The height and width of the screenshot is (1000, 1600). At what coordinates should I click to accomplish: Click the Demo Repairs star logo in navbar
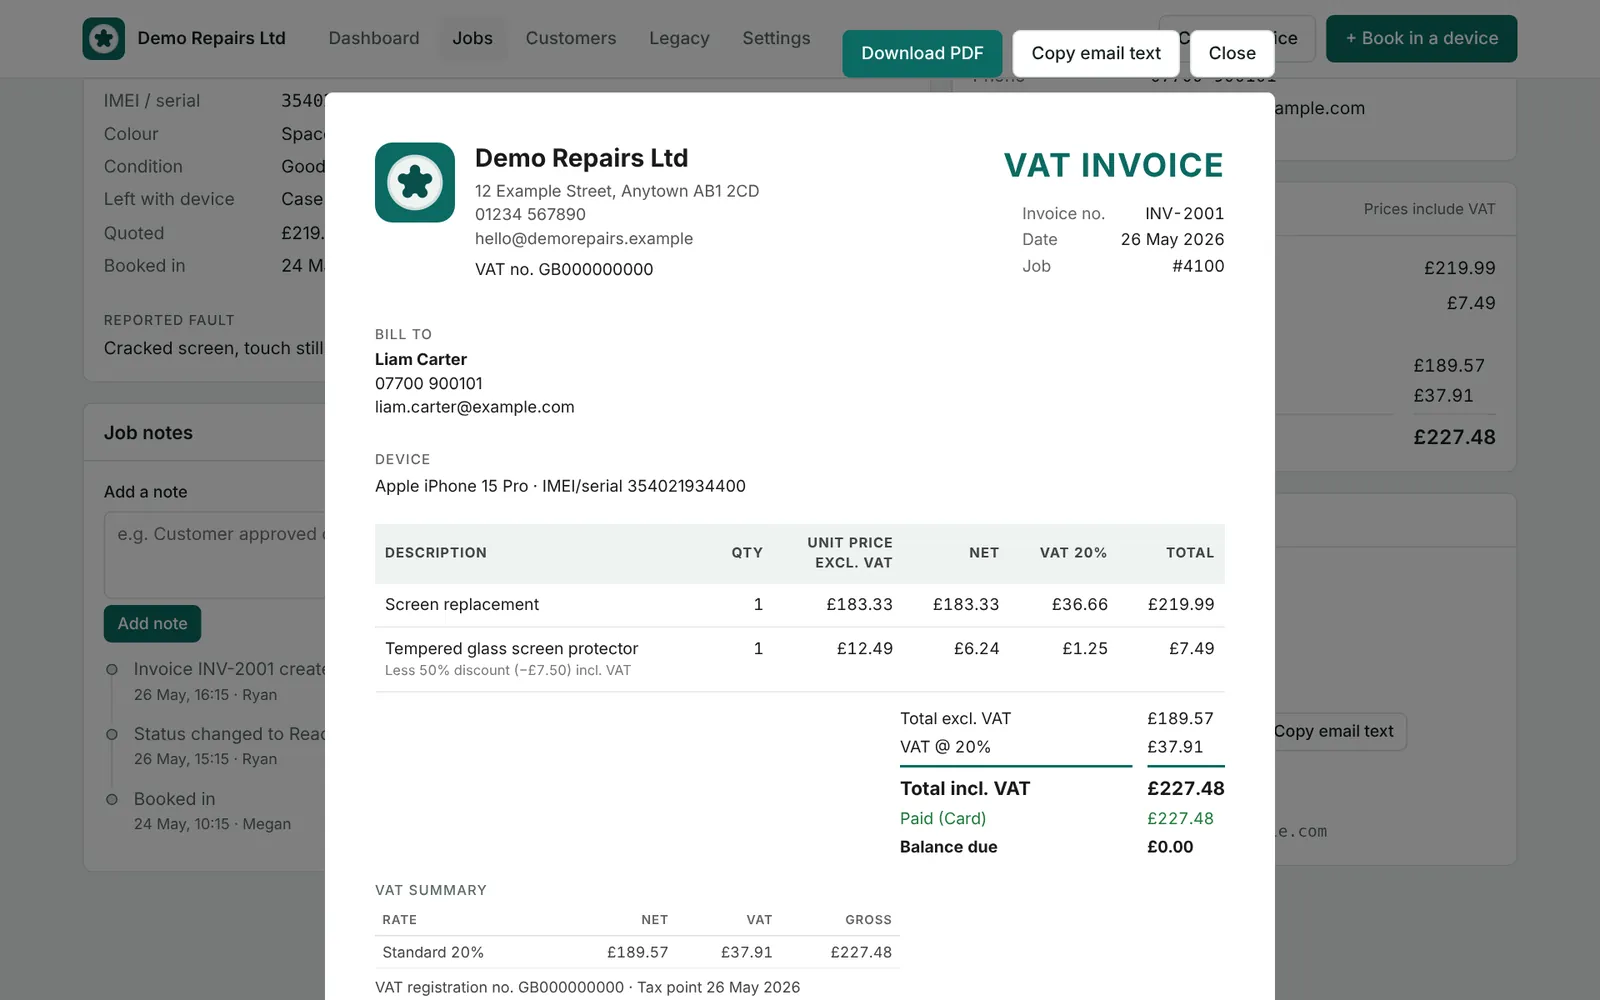tap(104, 38)
